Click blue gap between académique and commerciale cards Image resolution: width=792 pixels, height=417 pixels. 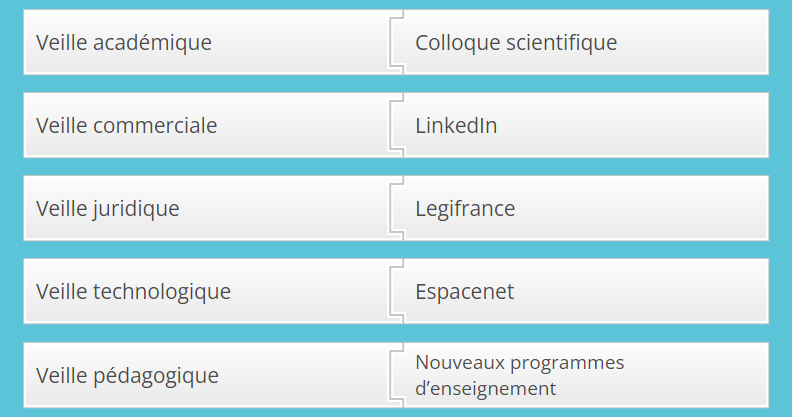[x=200, y=84]
